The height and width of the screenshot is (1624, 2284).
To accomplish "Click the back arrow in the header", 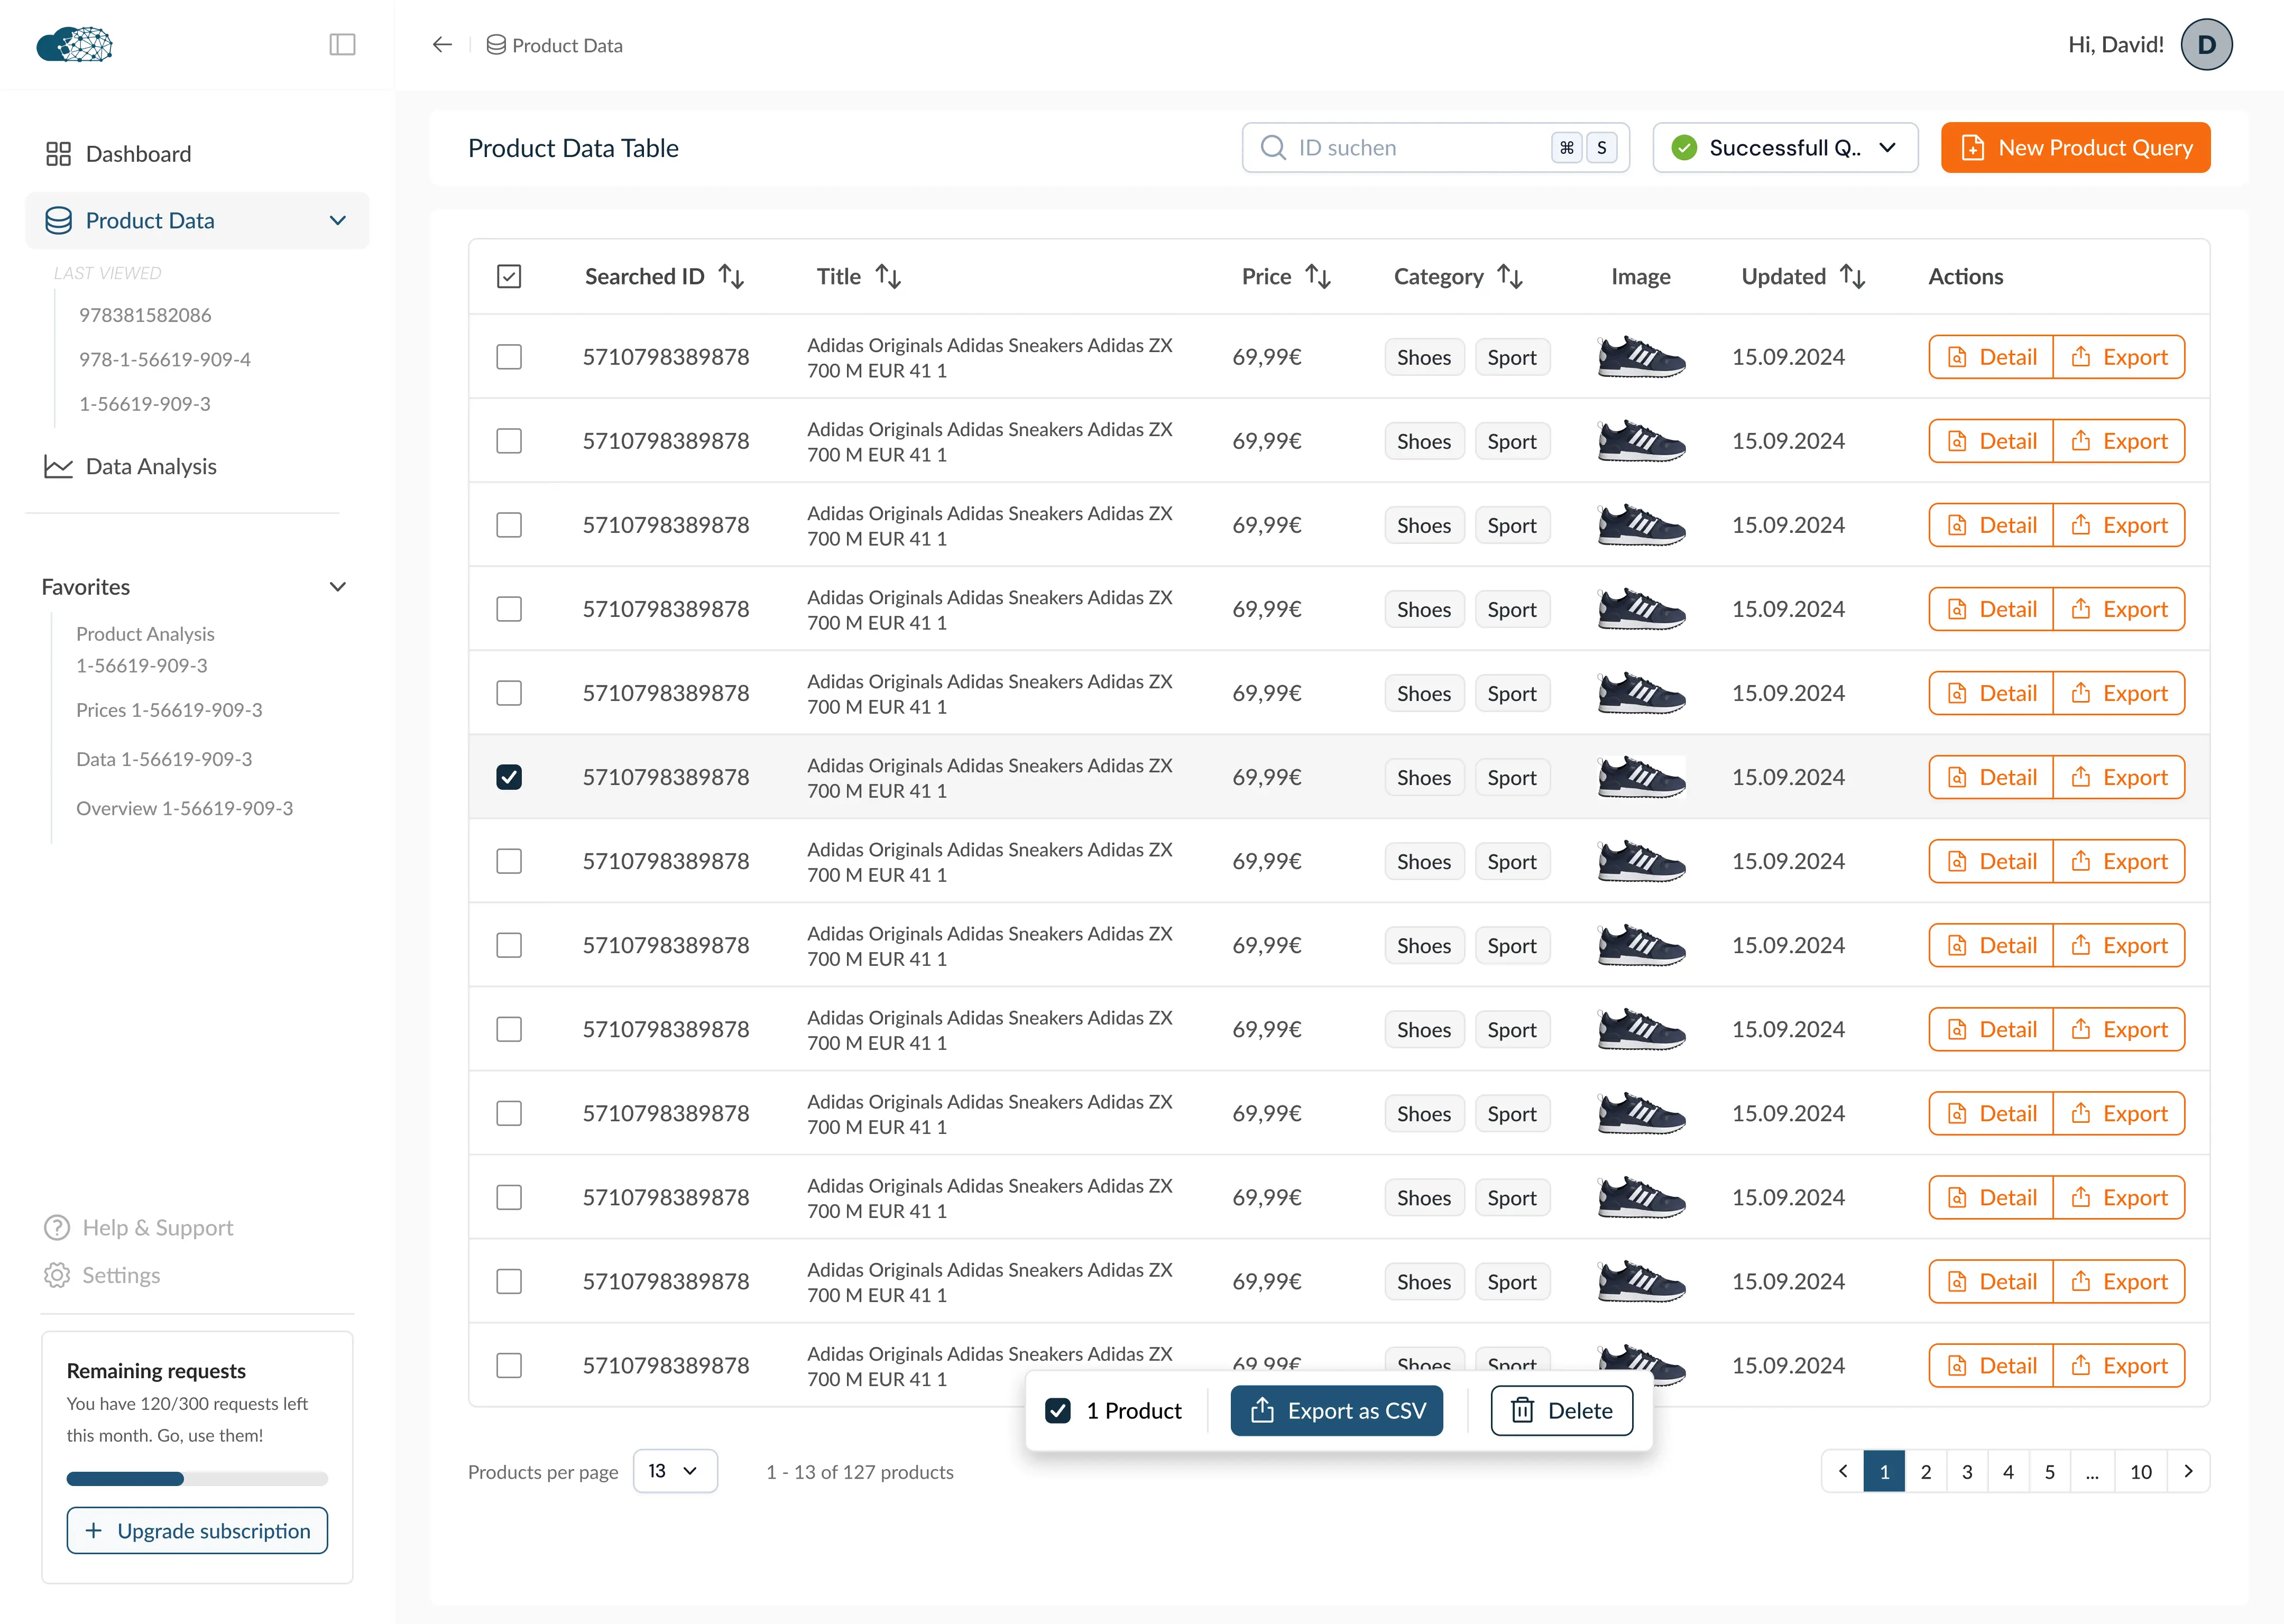I will 442,45.
